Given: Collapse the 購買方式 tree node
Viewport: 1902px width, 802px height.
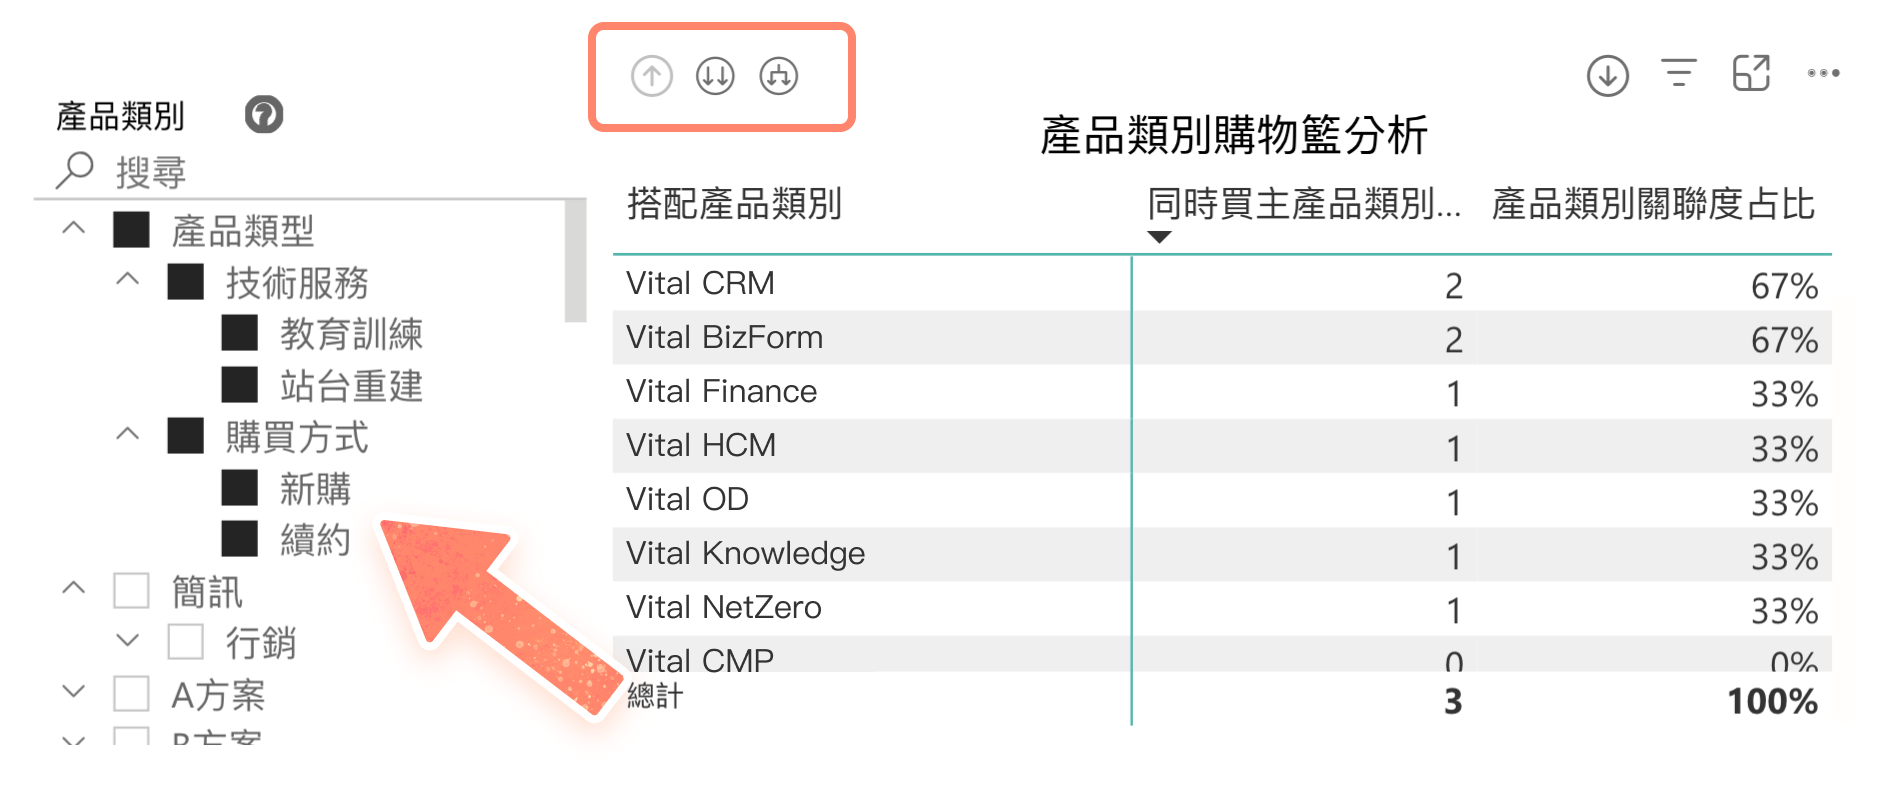Looking at the screenshot, I should coord(128,435).
